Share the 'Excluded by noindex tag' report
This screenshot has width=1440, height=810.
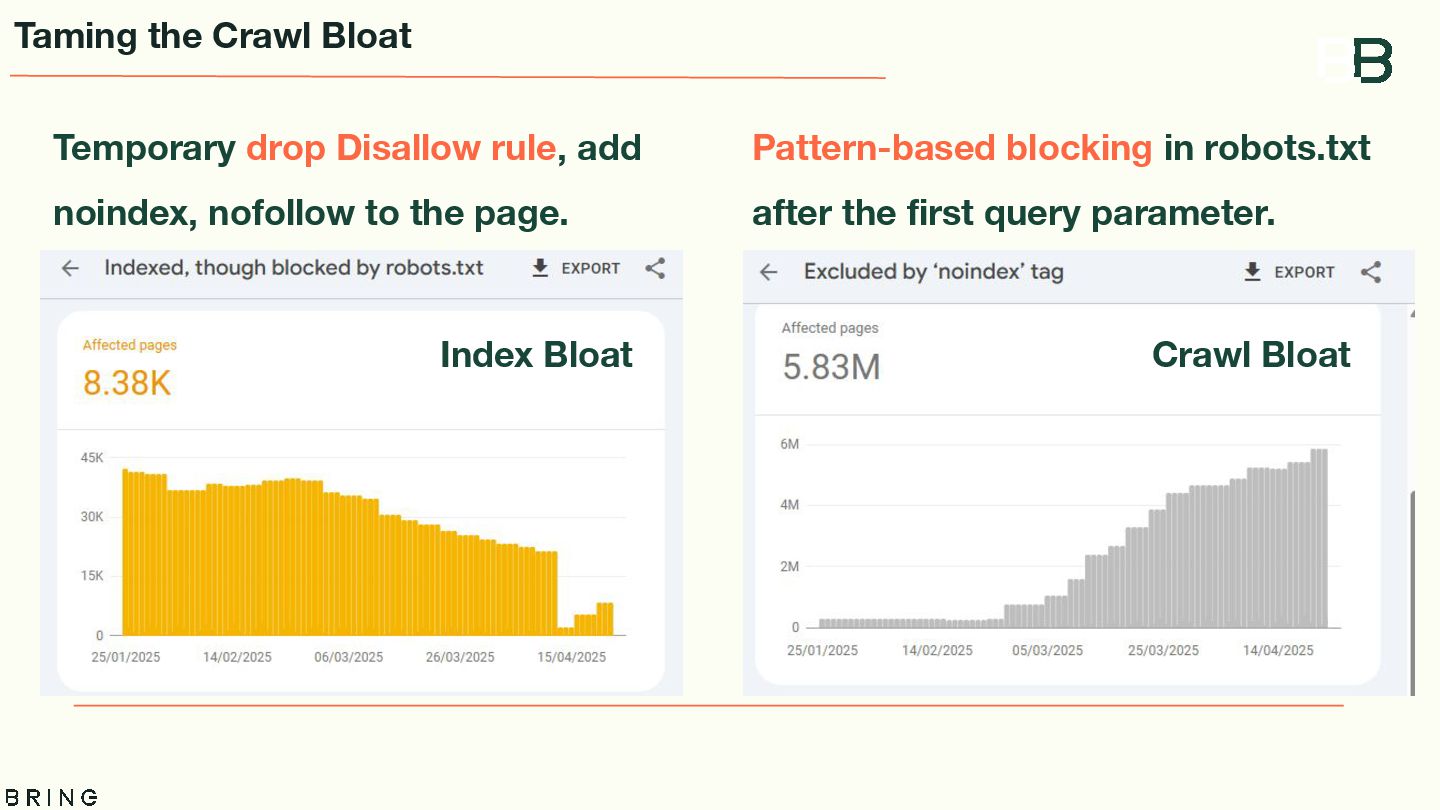pyautogui.click(x=1371, y=272)
